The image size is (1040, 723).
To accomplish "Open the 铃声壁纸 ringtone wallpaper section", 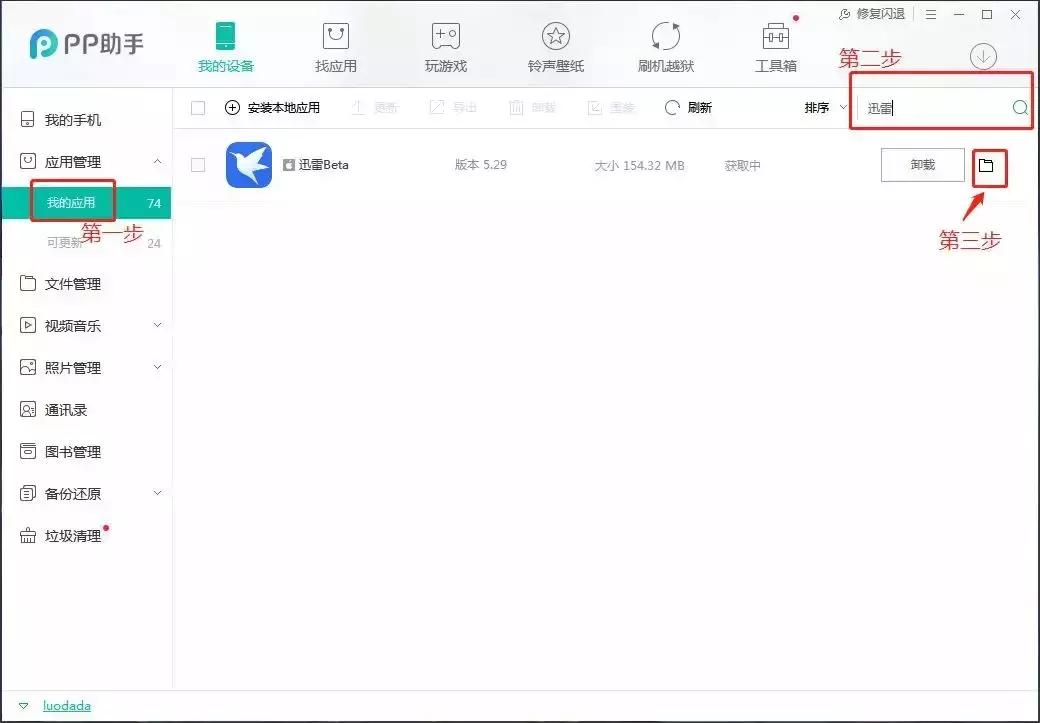I will pos(554,38).
